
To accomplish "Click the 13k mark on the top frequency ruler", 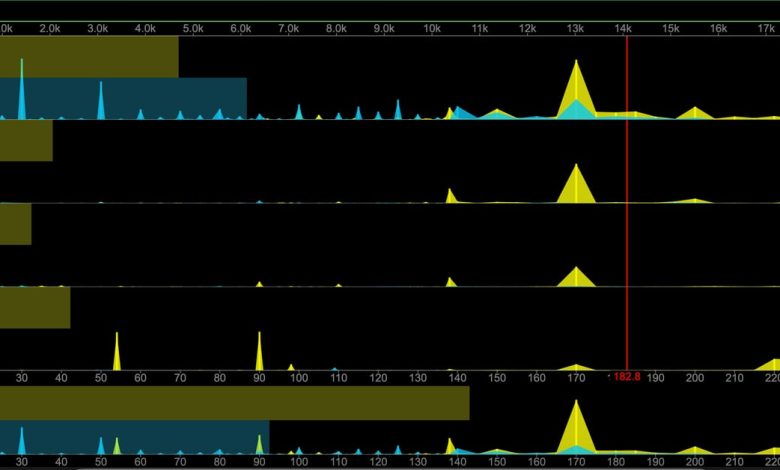I will (575, 30).
